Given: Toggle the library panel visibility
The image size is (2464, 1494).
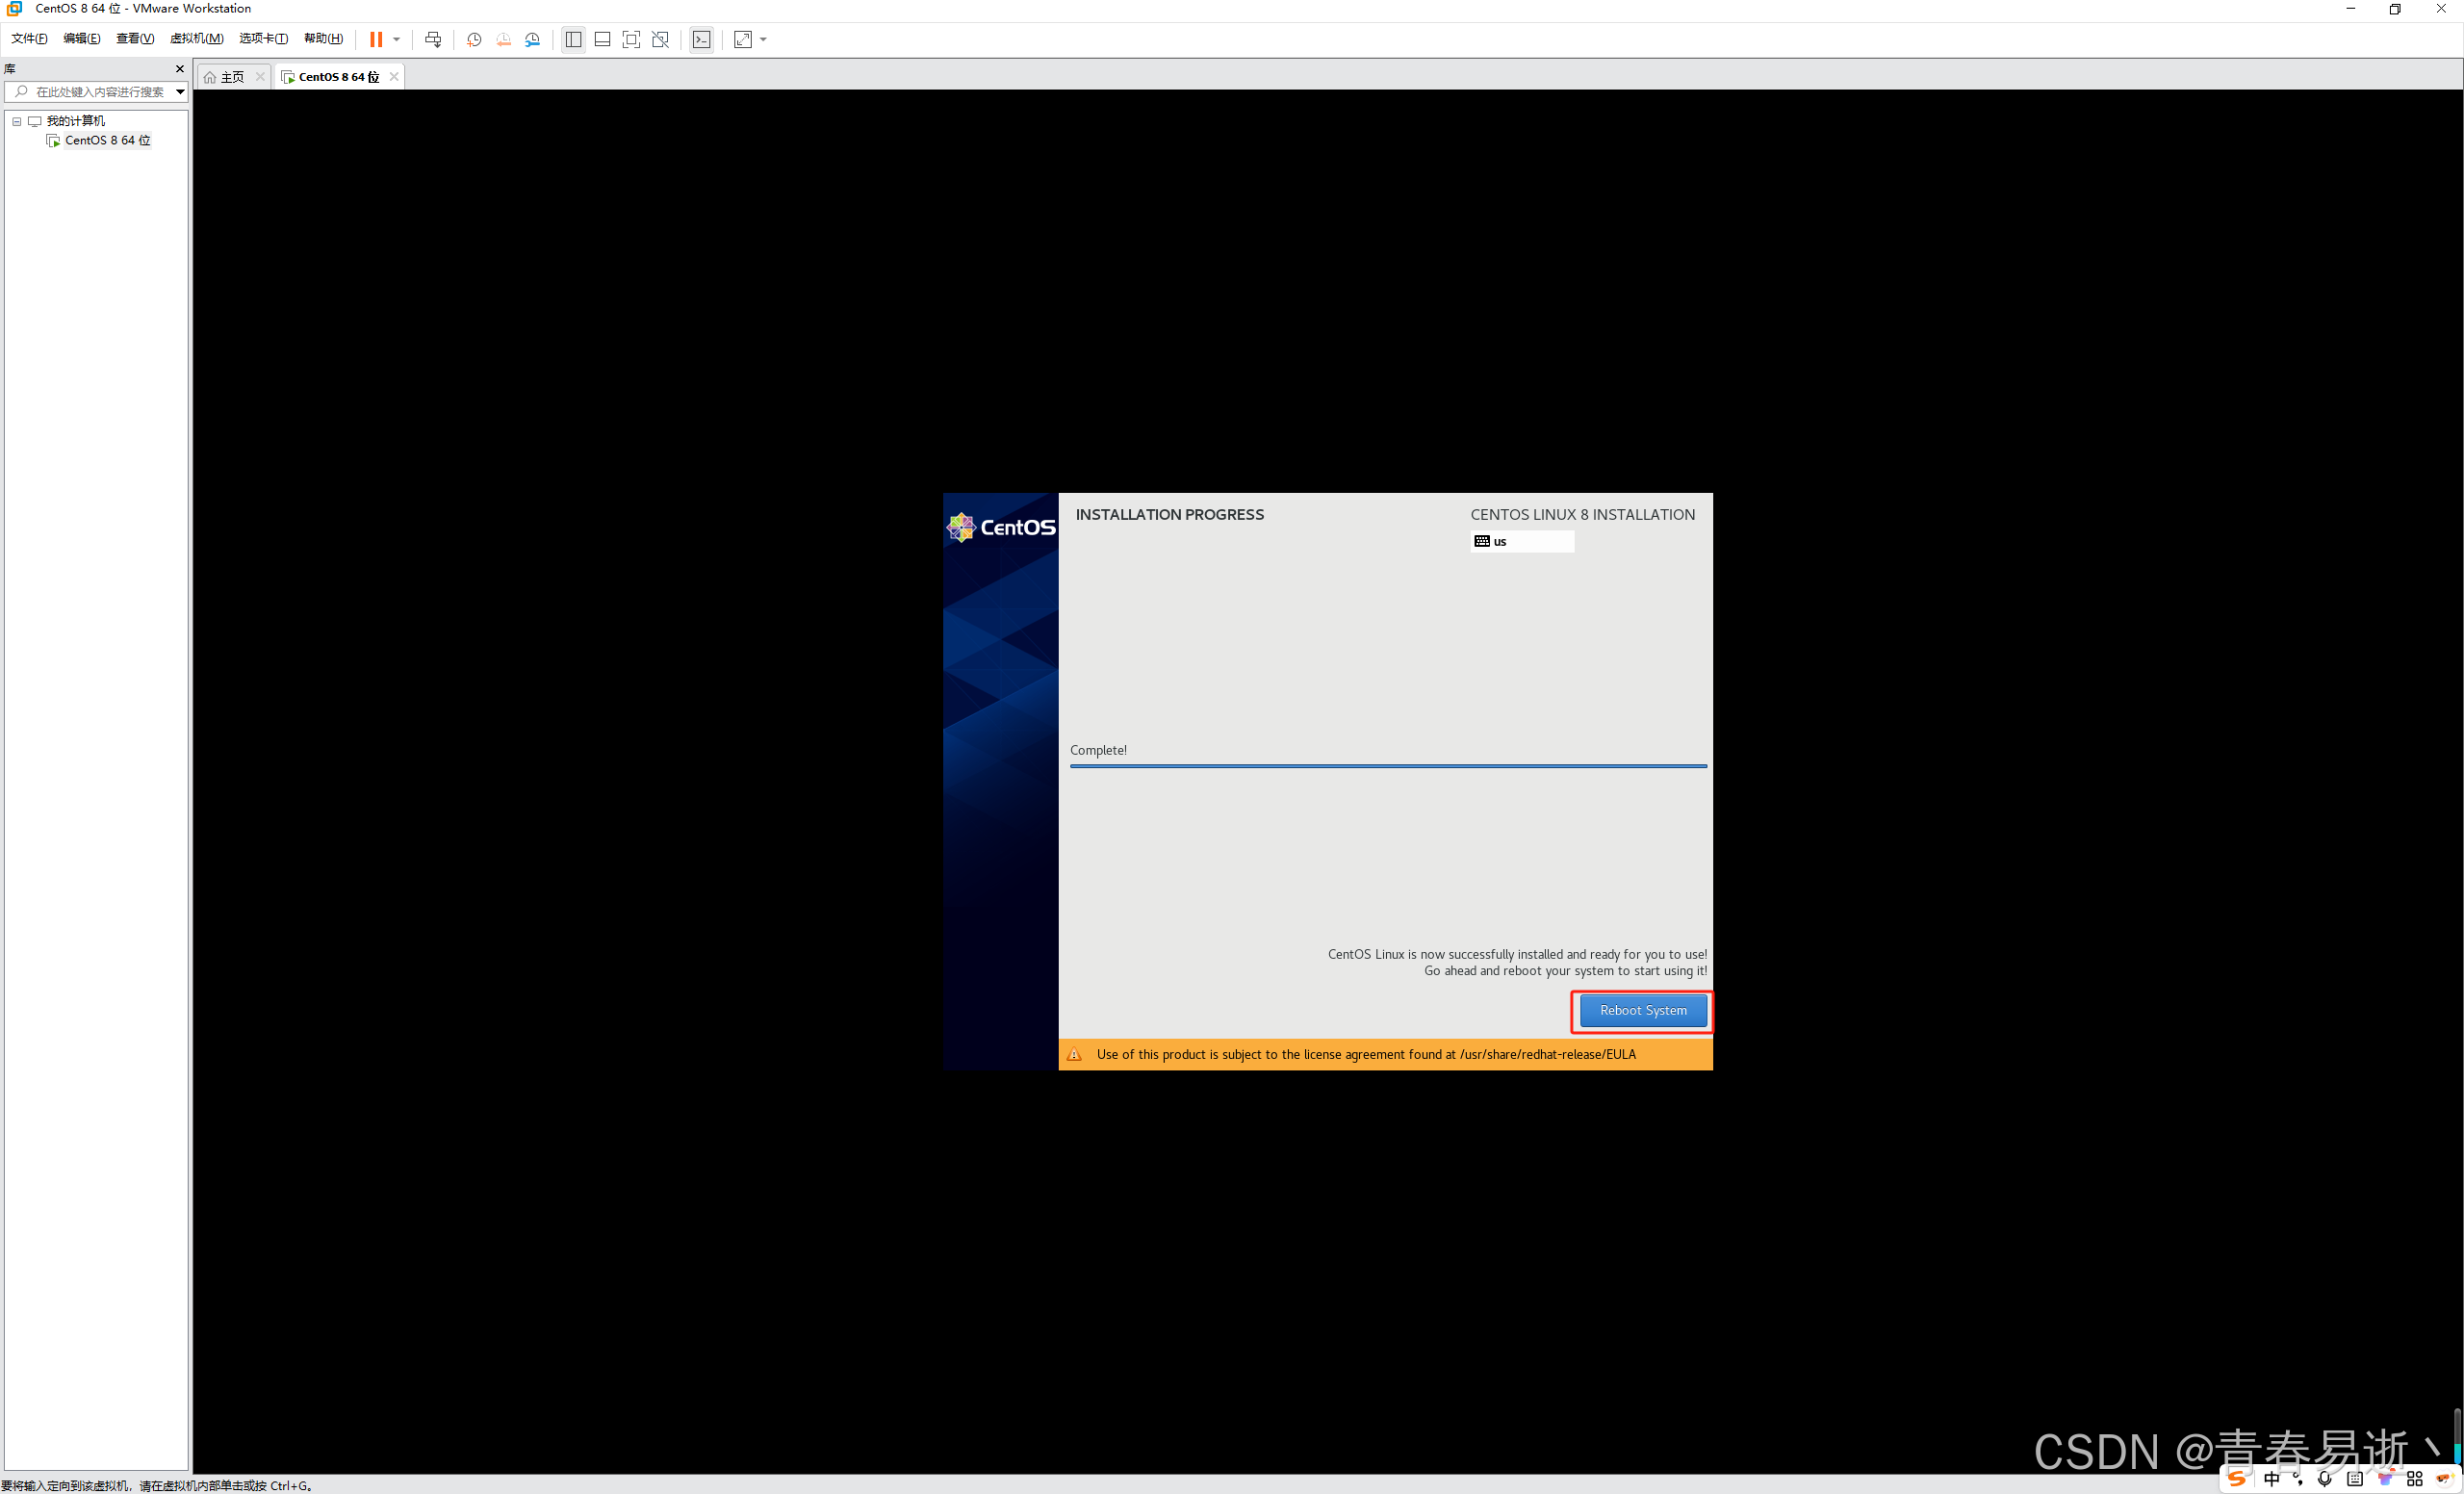Looking at the screenshot, I should [x=573, y=40].
